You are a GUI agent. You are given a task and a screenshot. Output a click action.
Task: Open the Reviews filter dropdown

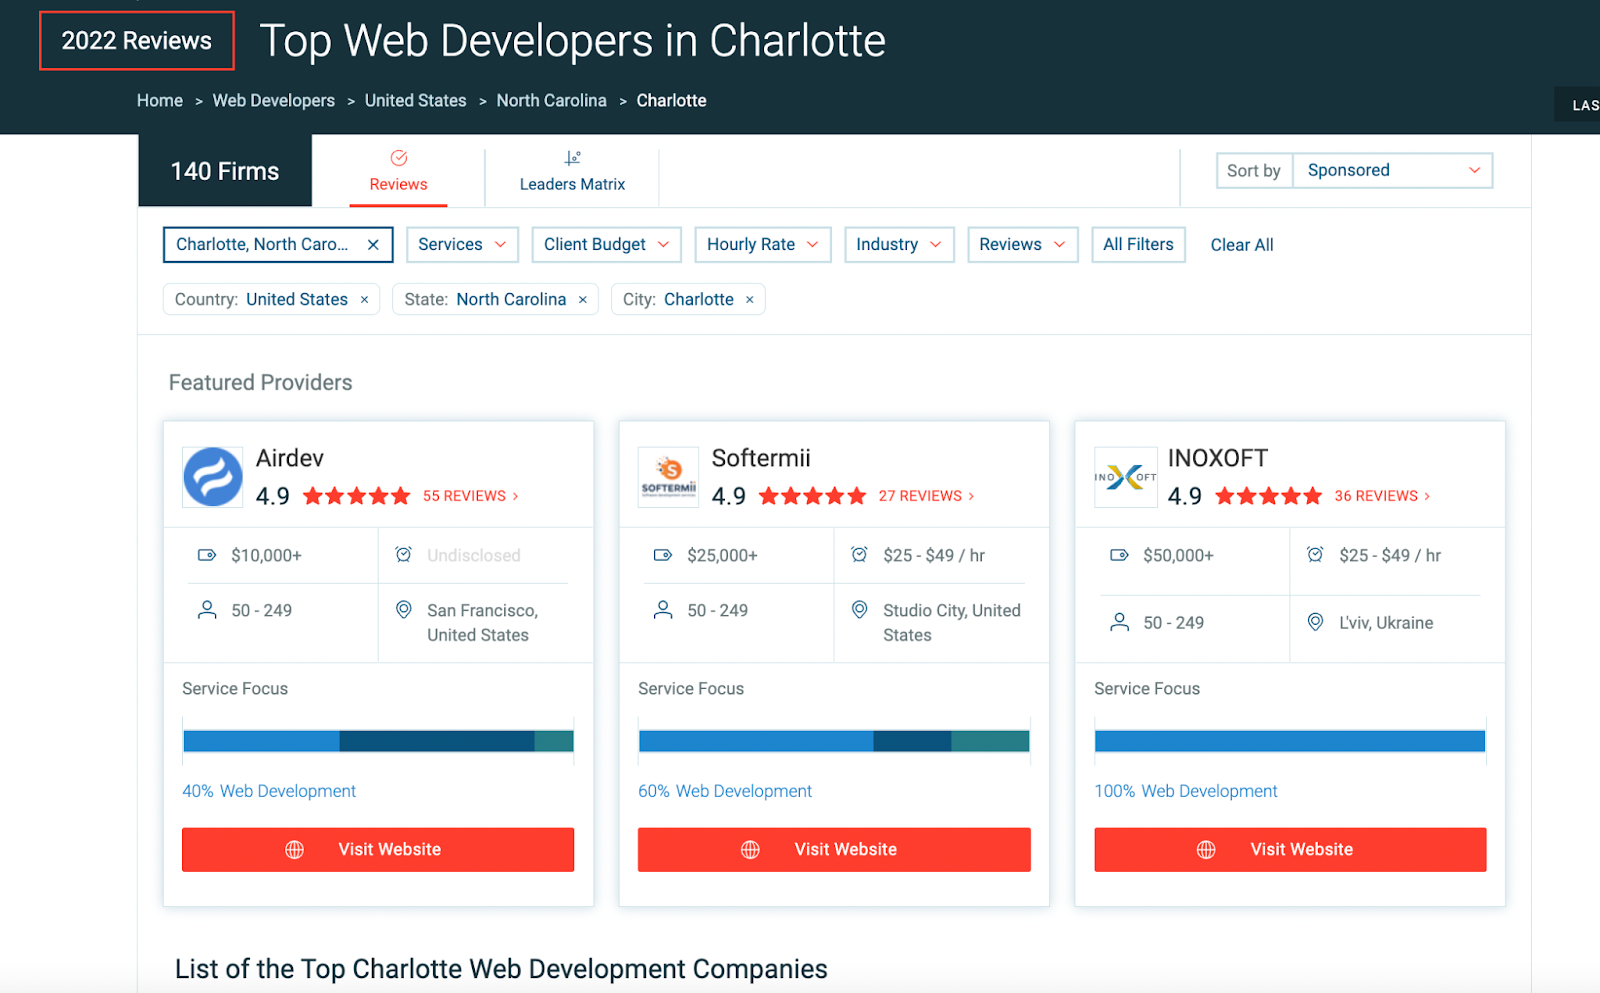click(1022, 245)
